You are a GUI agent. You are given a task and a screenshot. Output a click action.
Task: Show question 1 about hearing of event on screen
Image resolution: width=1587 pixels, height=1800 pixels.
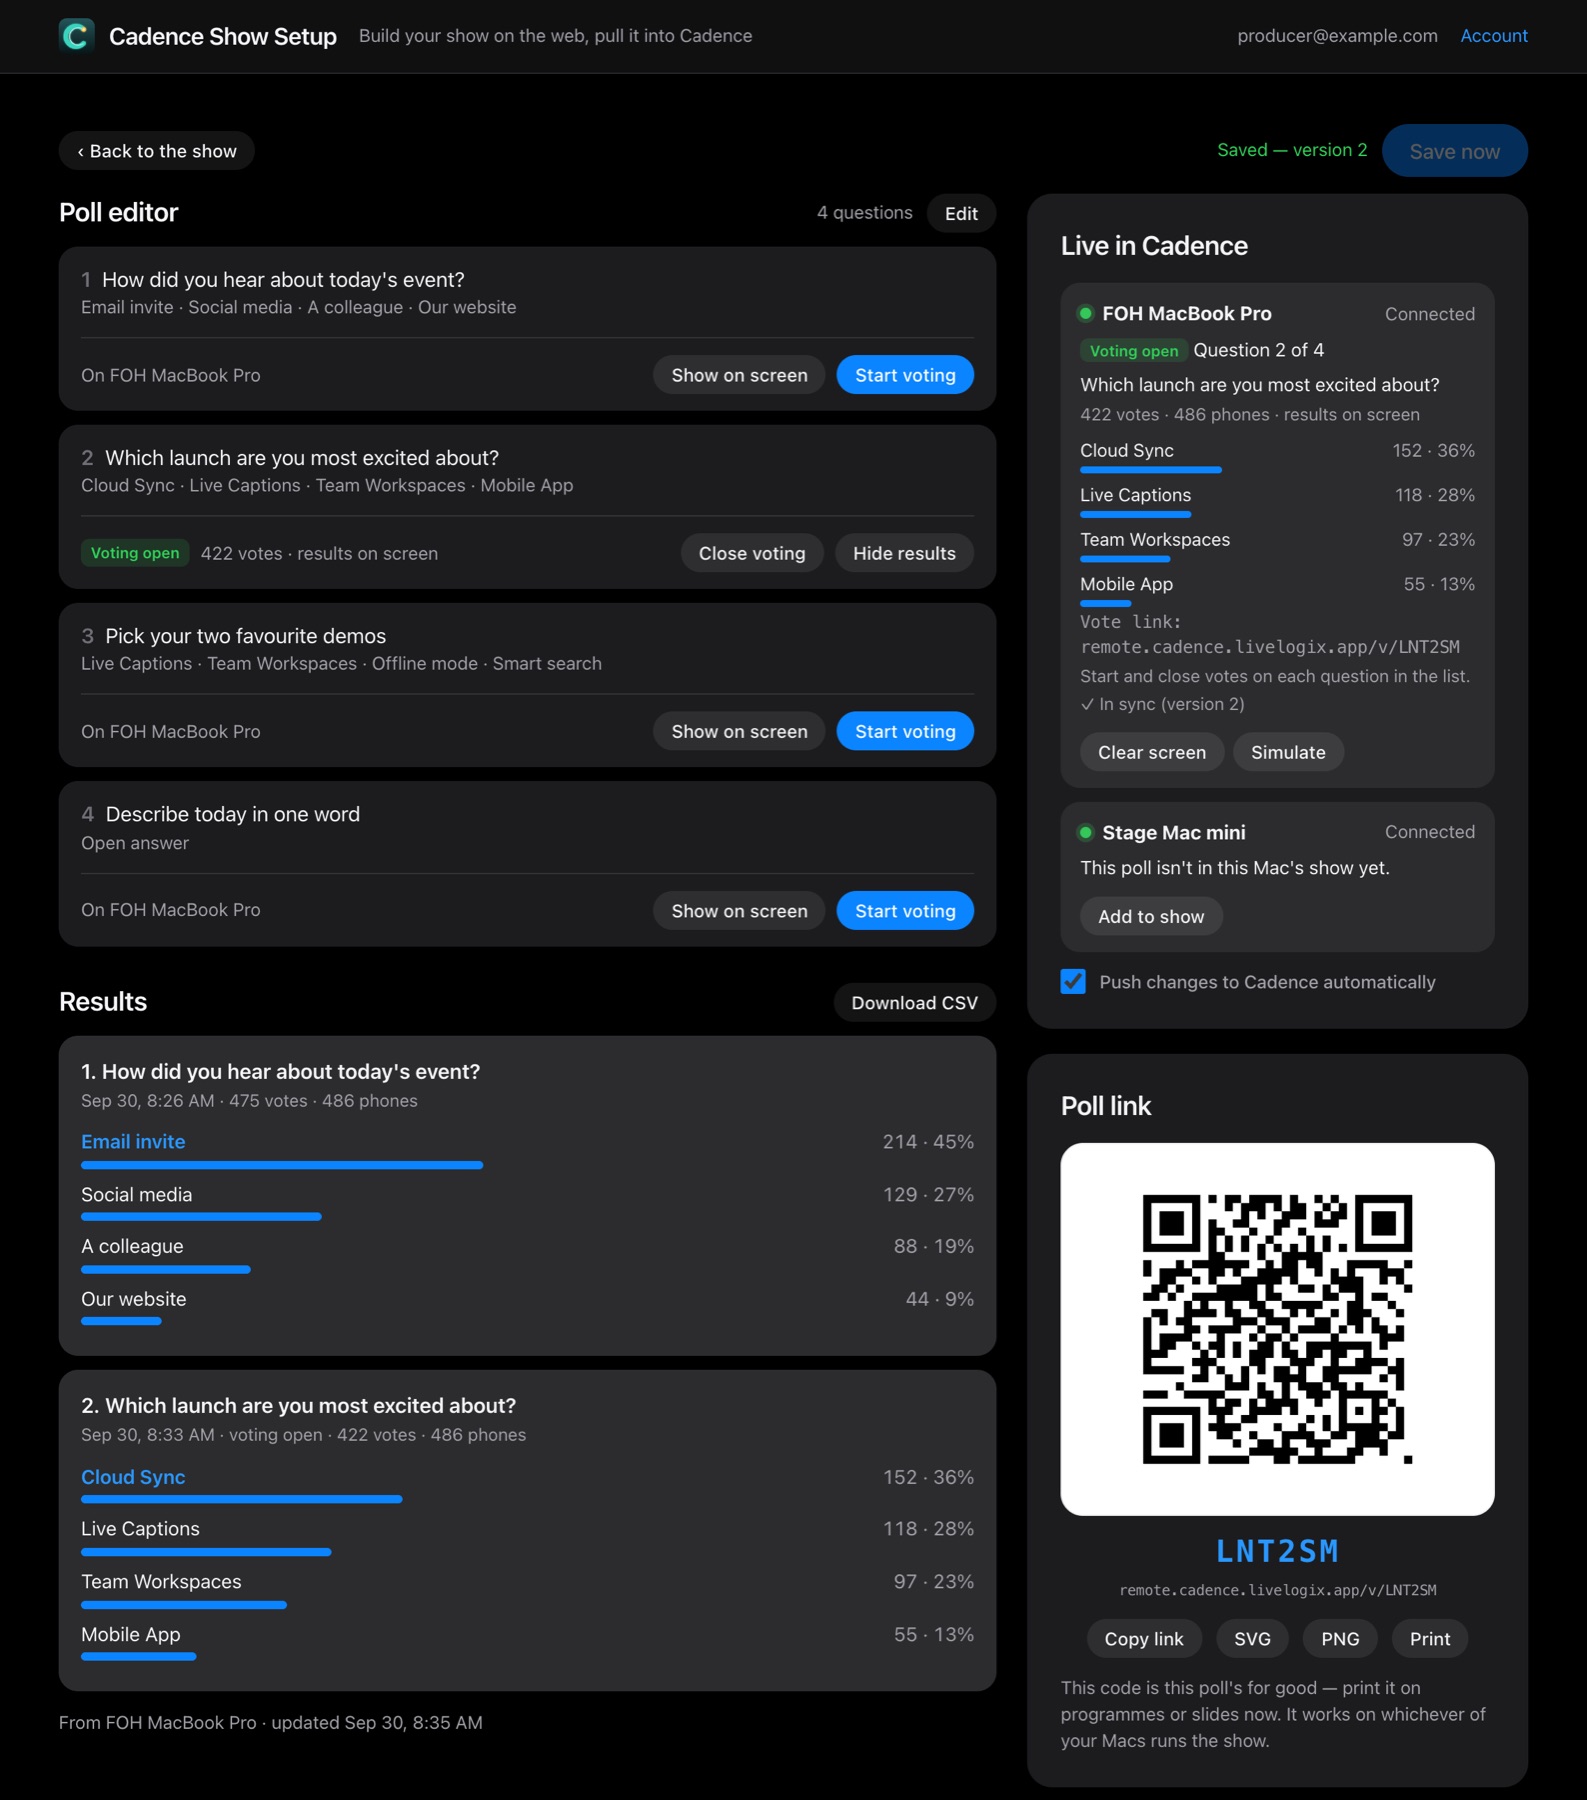click(739, 375)
